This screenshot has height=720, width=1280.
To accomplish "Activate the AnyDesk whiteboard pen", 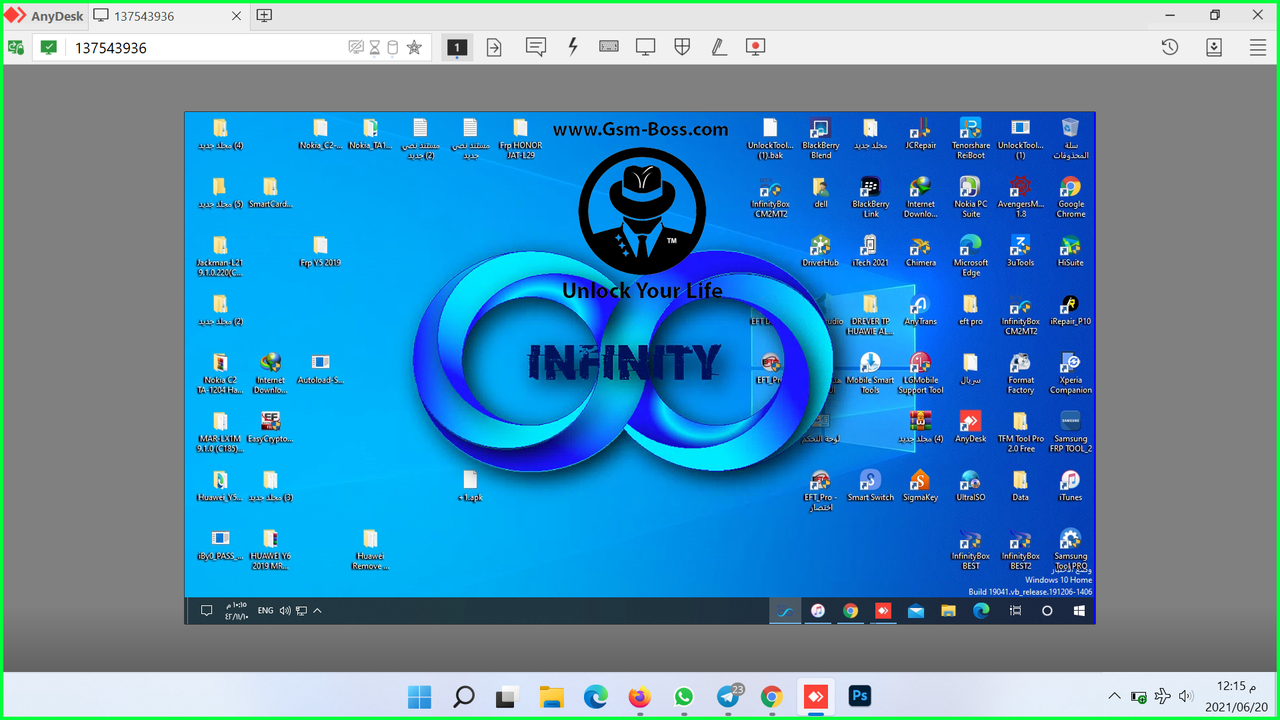I will click(x=719, y=47).
